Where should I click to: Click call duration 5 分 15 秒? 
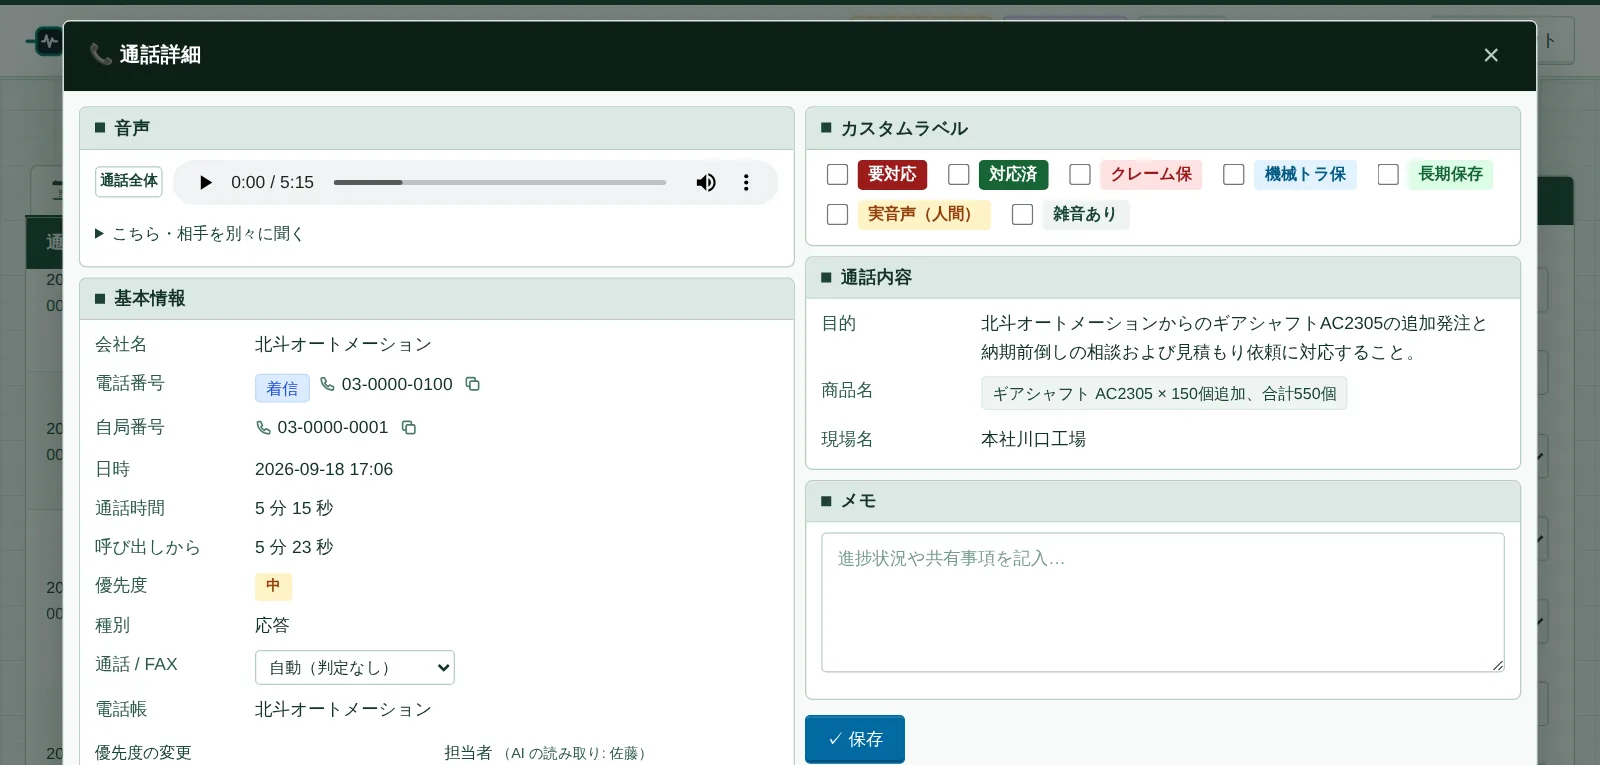294,508
